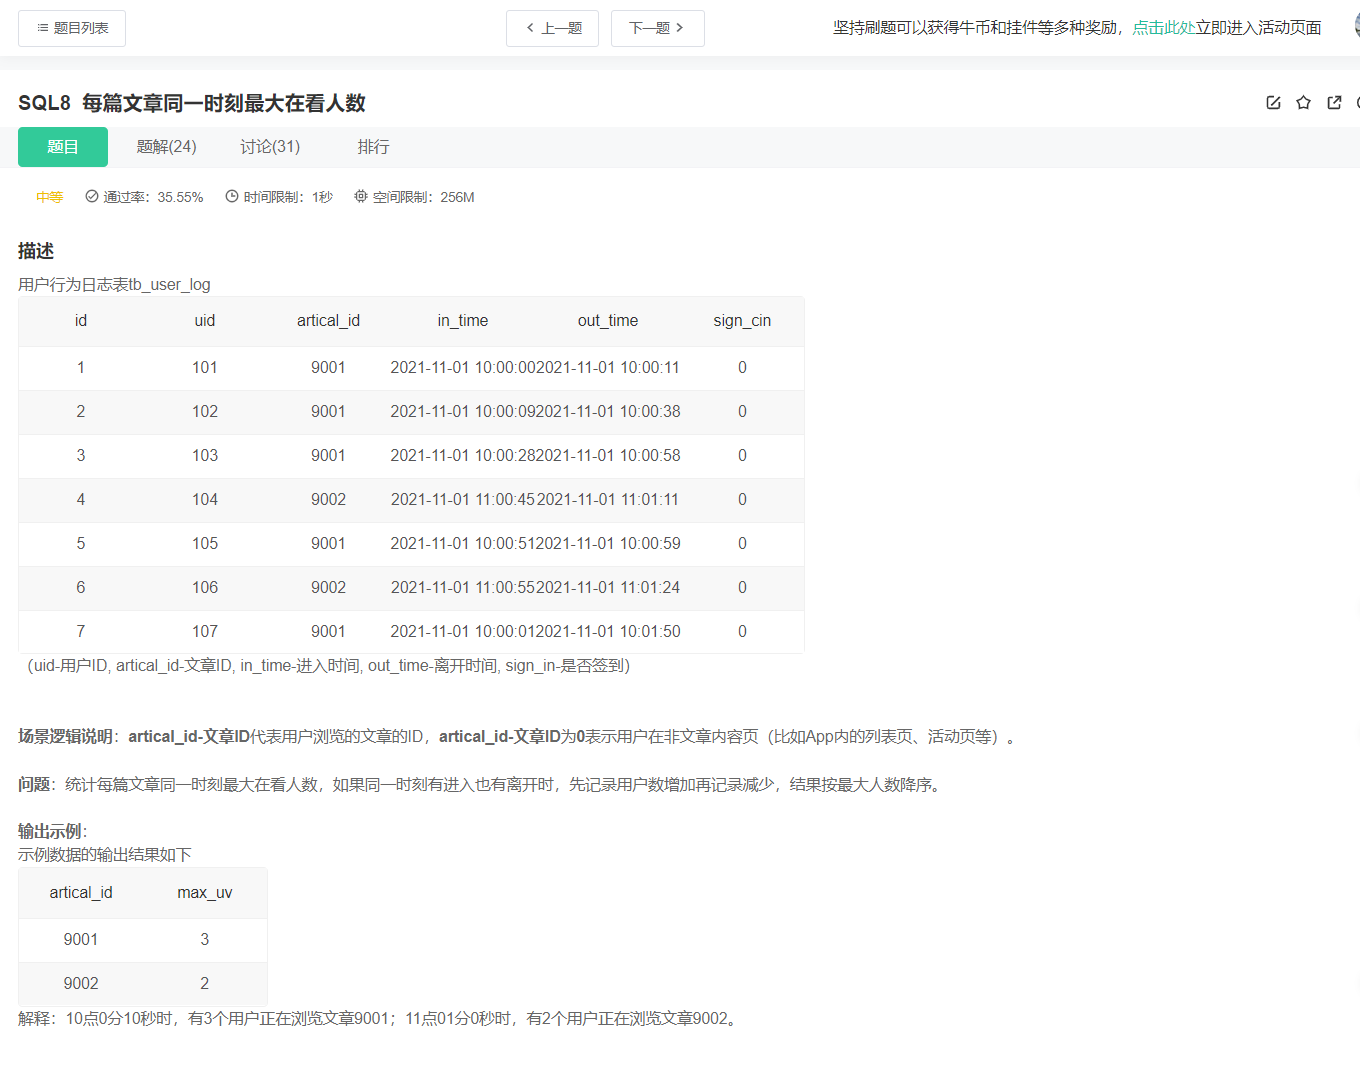The height and width of the screenshot is (1065, 1360).
Task: Click the out_time column header
Action: [608, 321]
